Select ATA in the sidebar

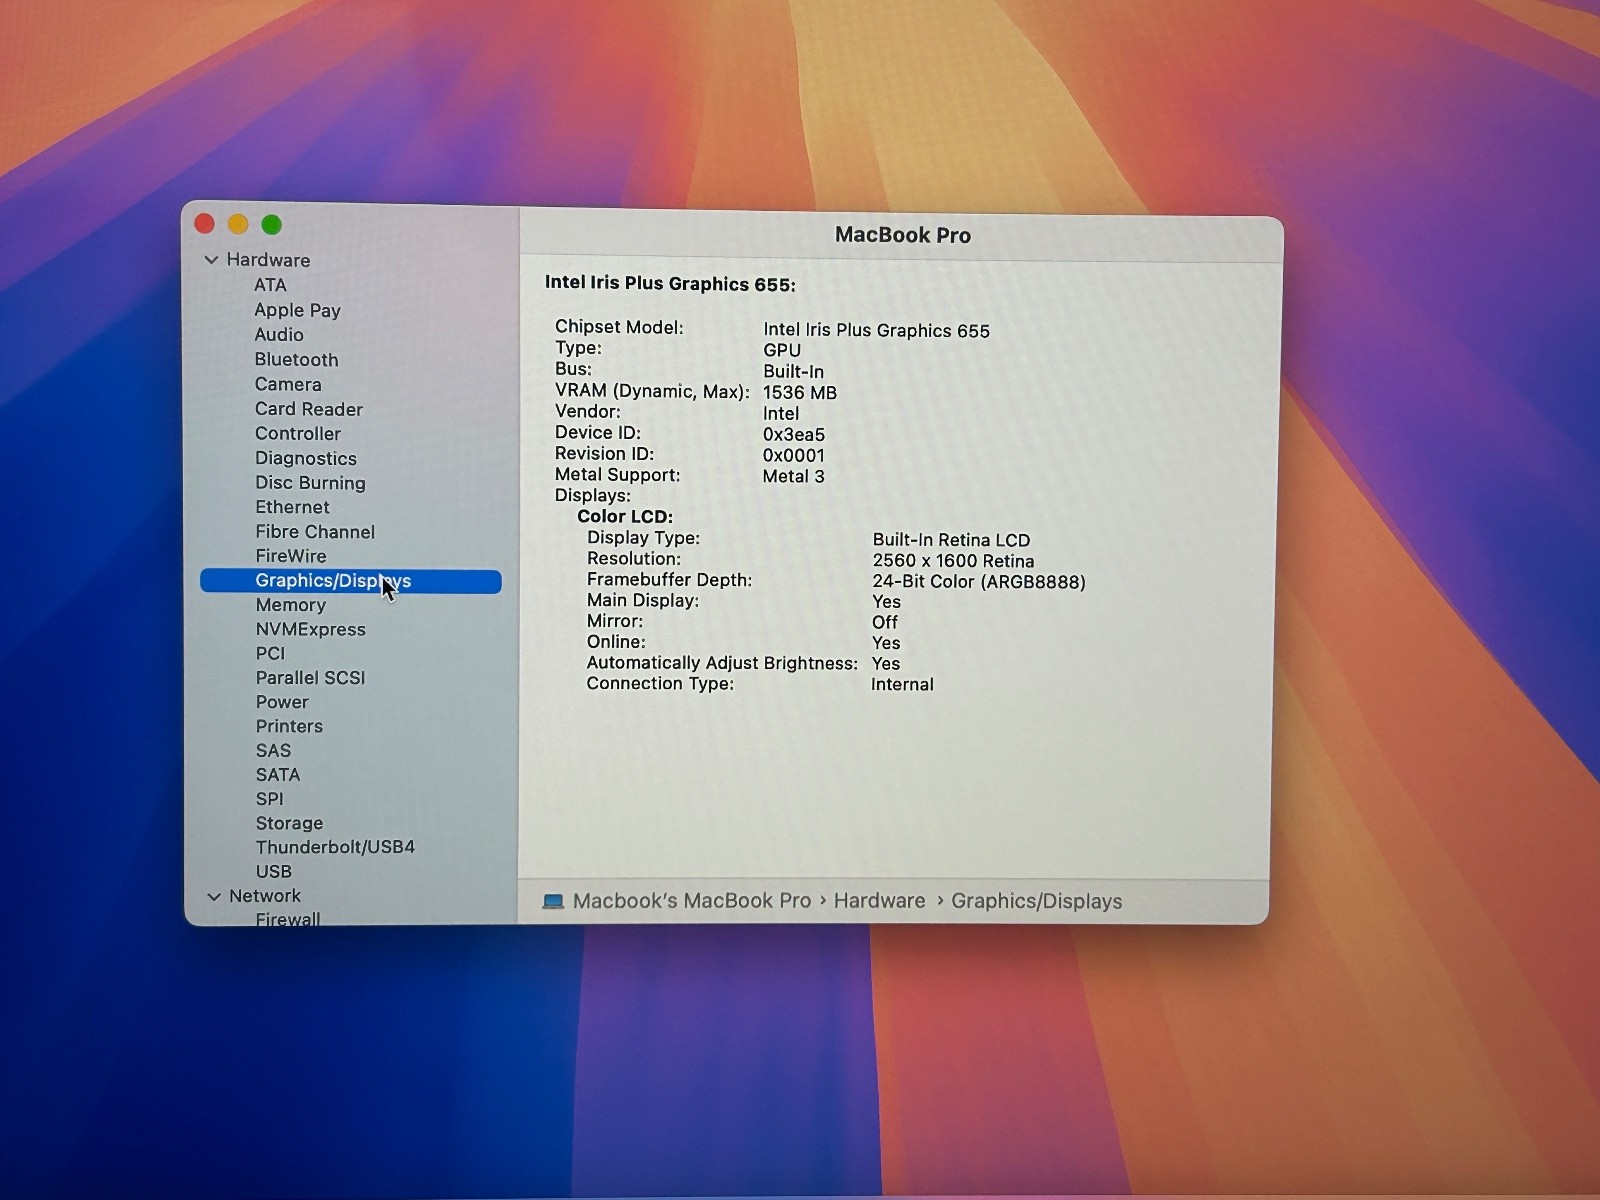270,285
